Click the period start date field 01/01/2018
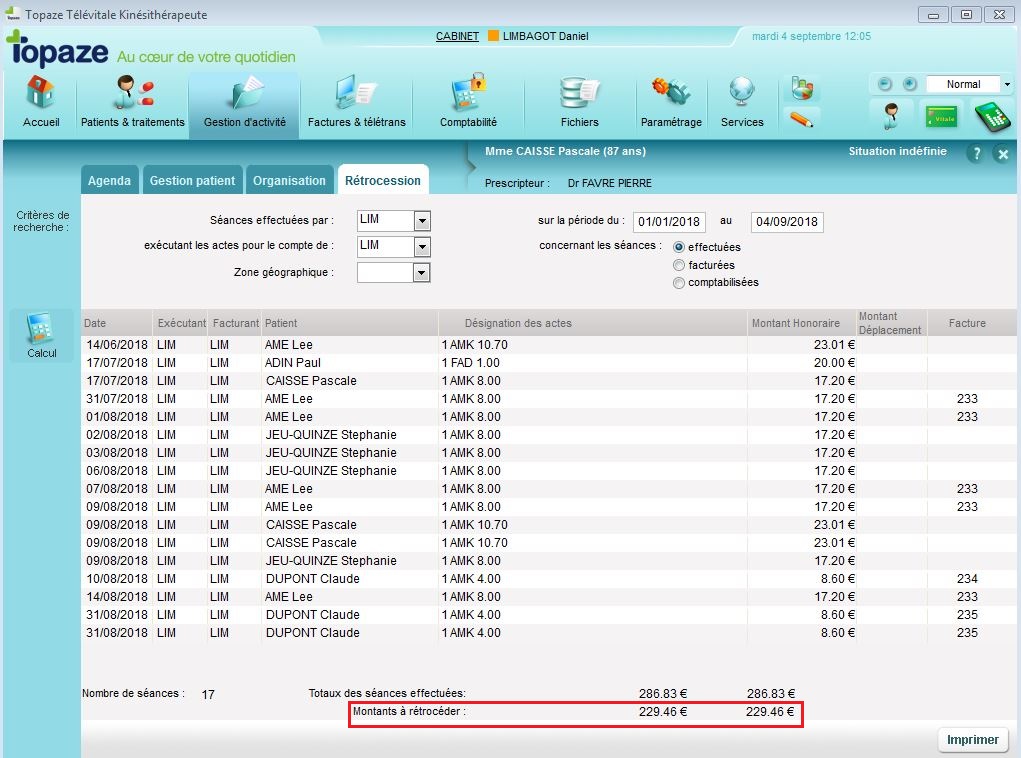This screenshot has height=758, width=1021. (669, 222)
